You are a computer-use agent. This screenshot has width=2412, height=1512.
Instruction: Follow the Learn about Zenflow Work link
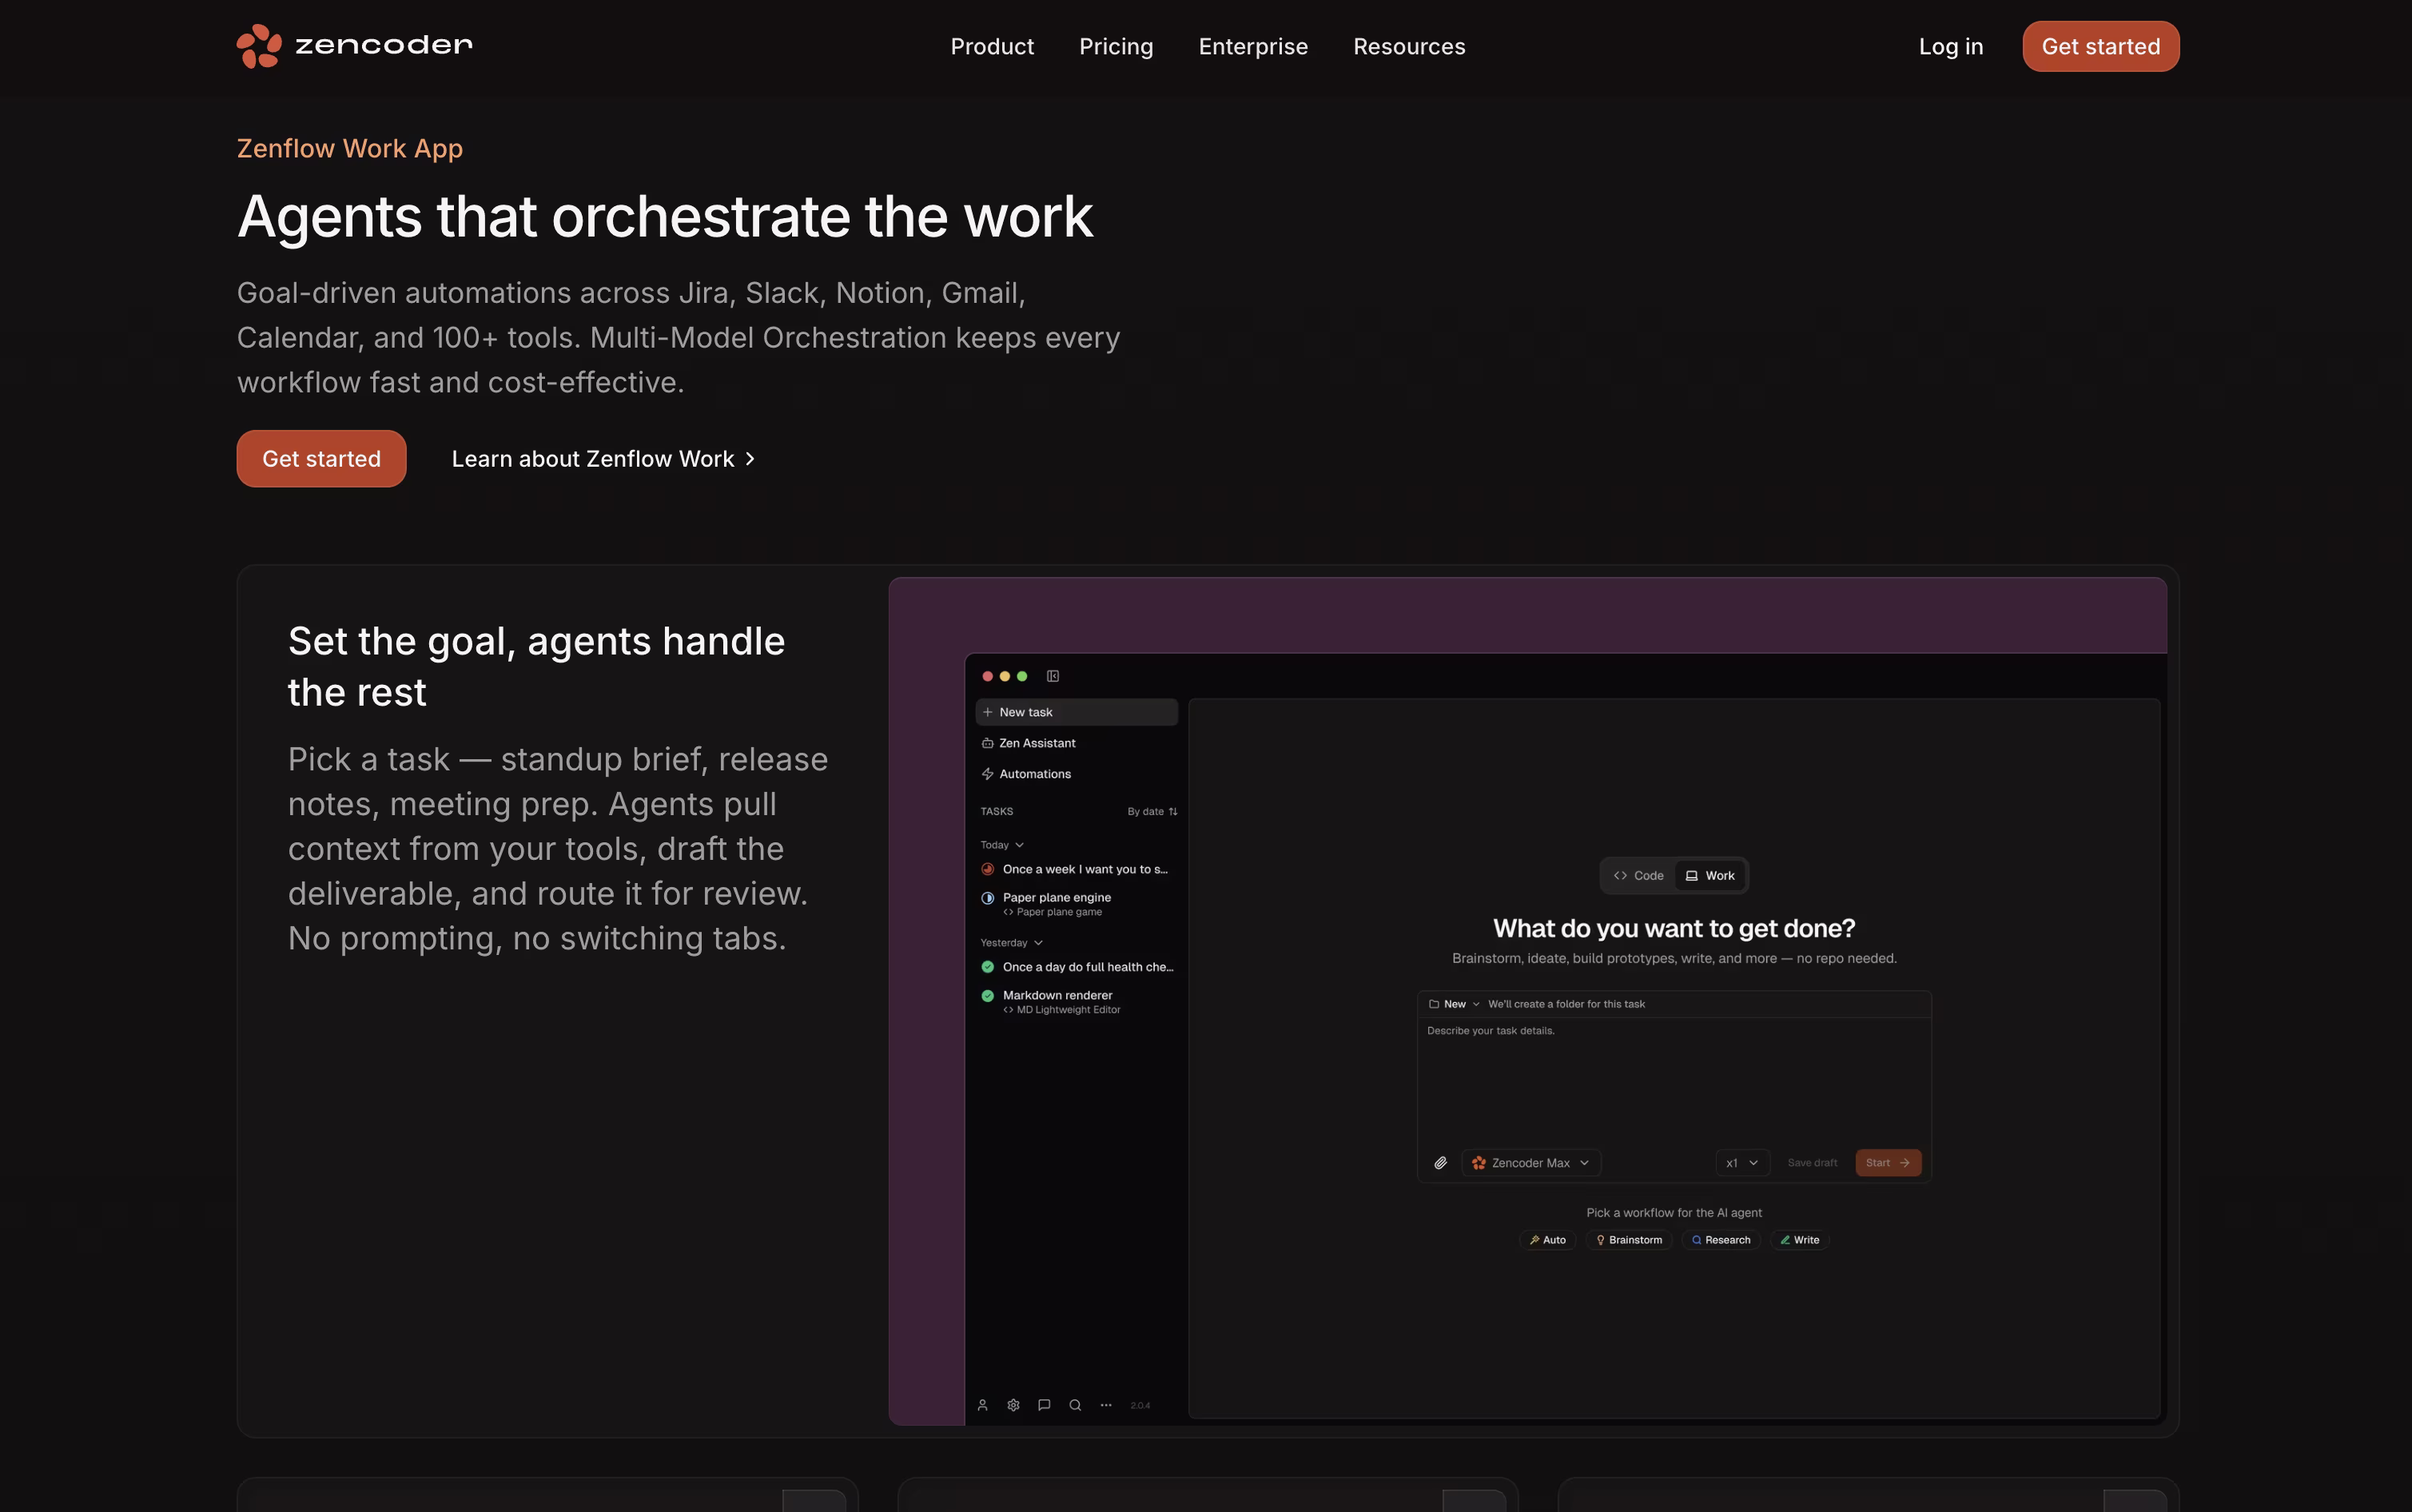(x=603, y=459)
